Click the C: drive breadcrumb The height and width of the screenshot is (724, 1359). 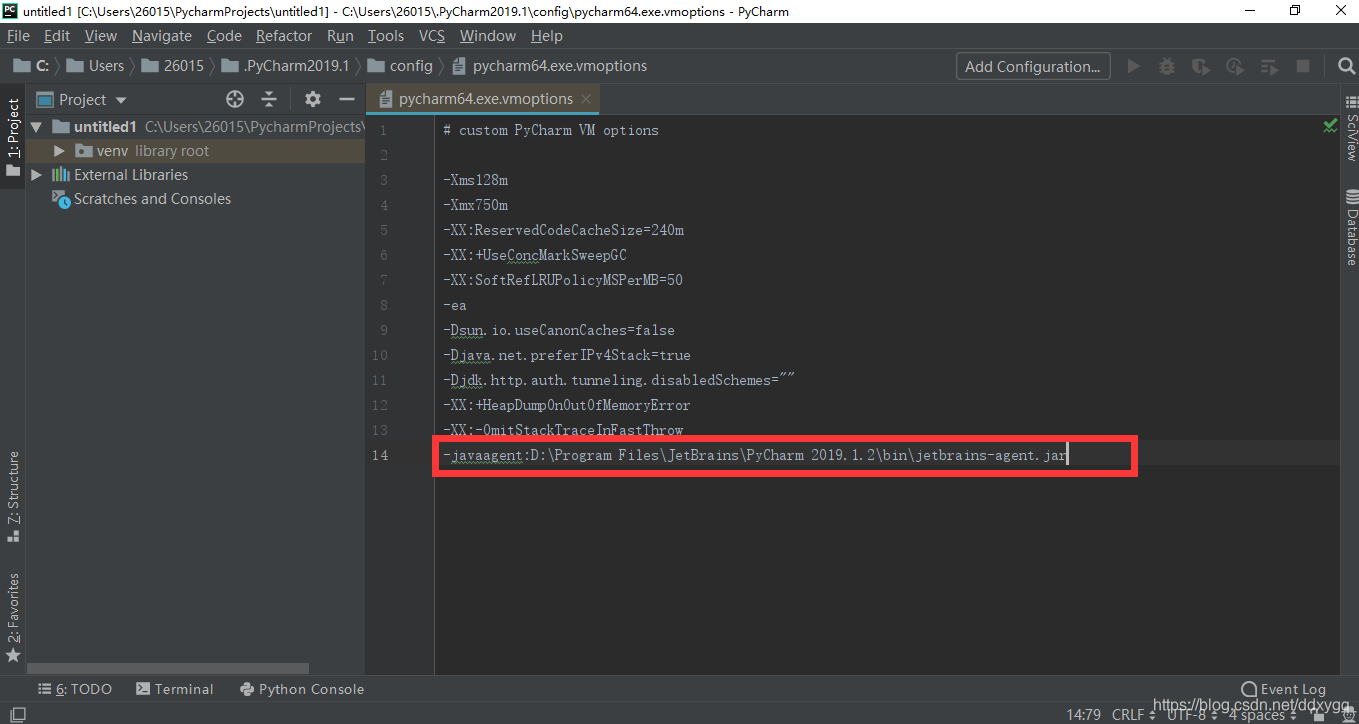pyautogui.click(x=31, y=66)
